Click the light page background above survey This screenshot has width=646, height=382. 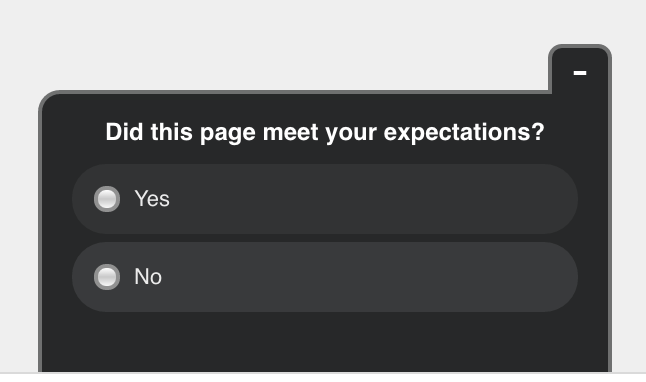(x=272, y=41)
